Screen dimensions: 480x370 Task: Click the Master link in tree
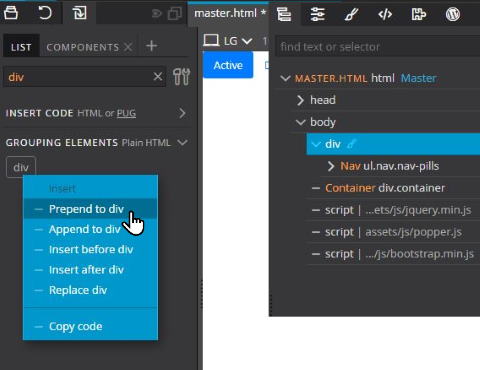click(418, 78)
